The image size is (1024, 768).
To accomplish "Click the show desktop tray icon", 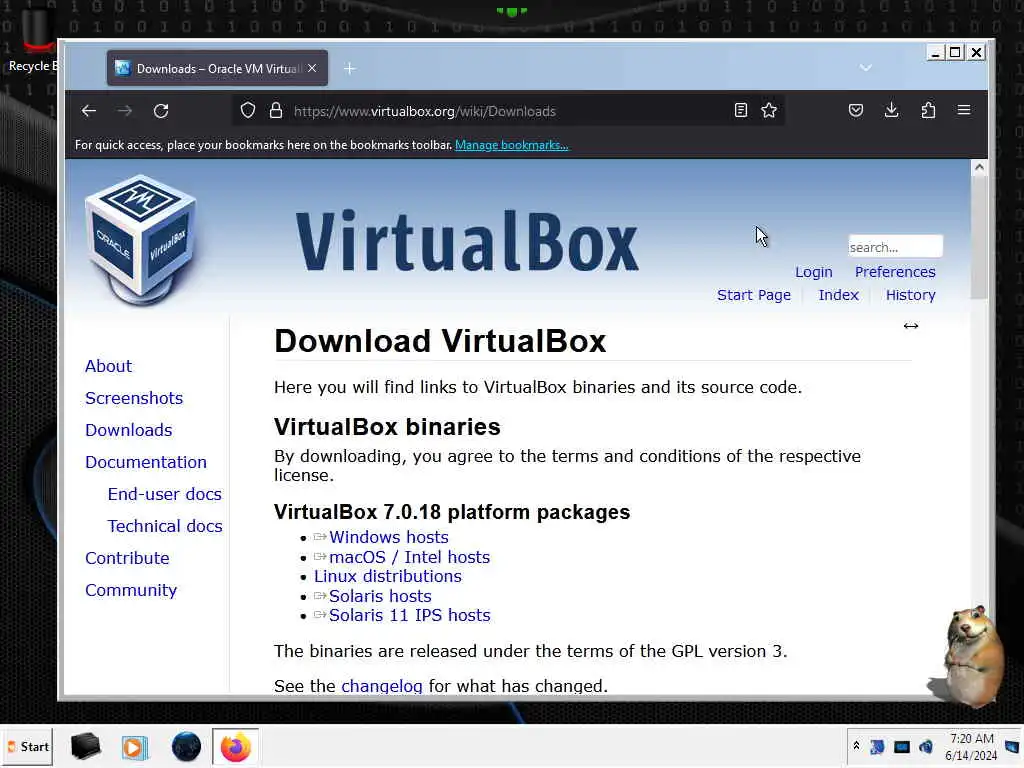I will (x=1012, y=747).
